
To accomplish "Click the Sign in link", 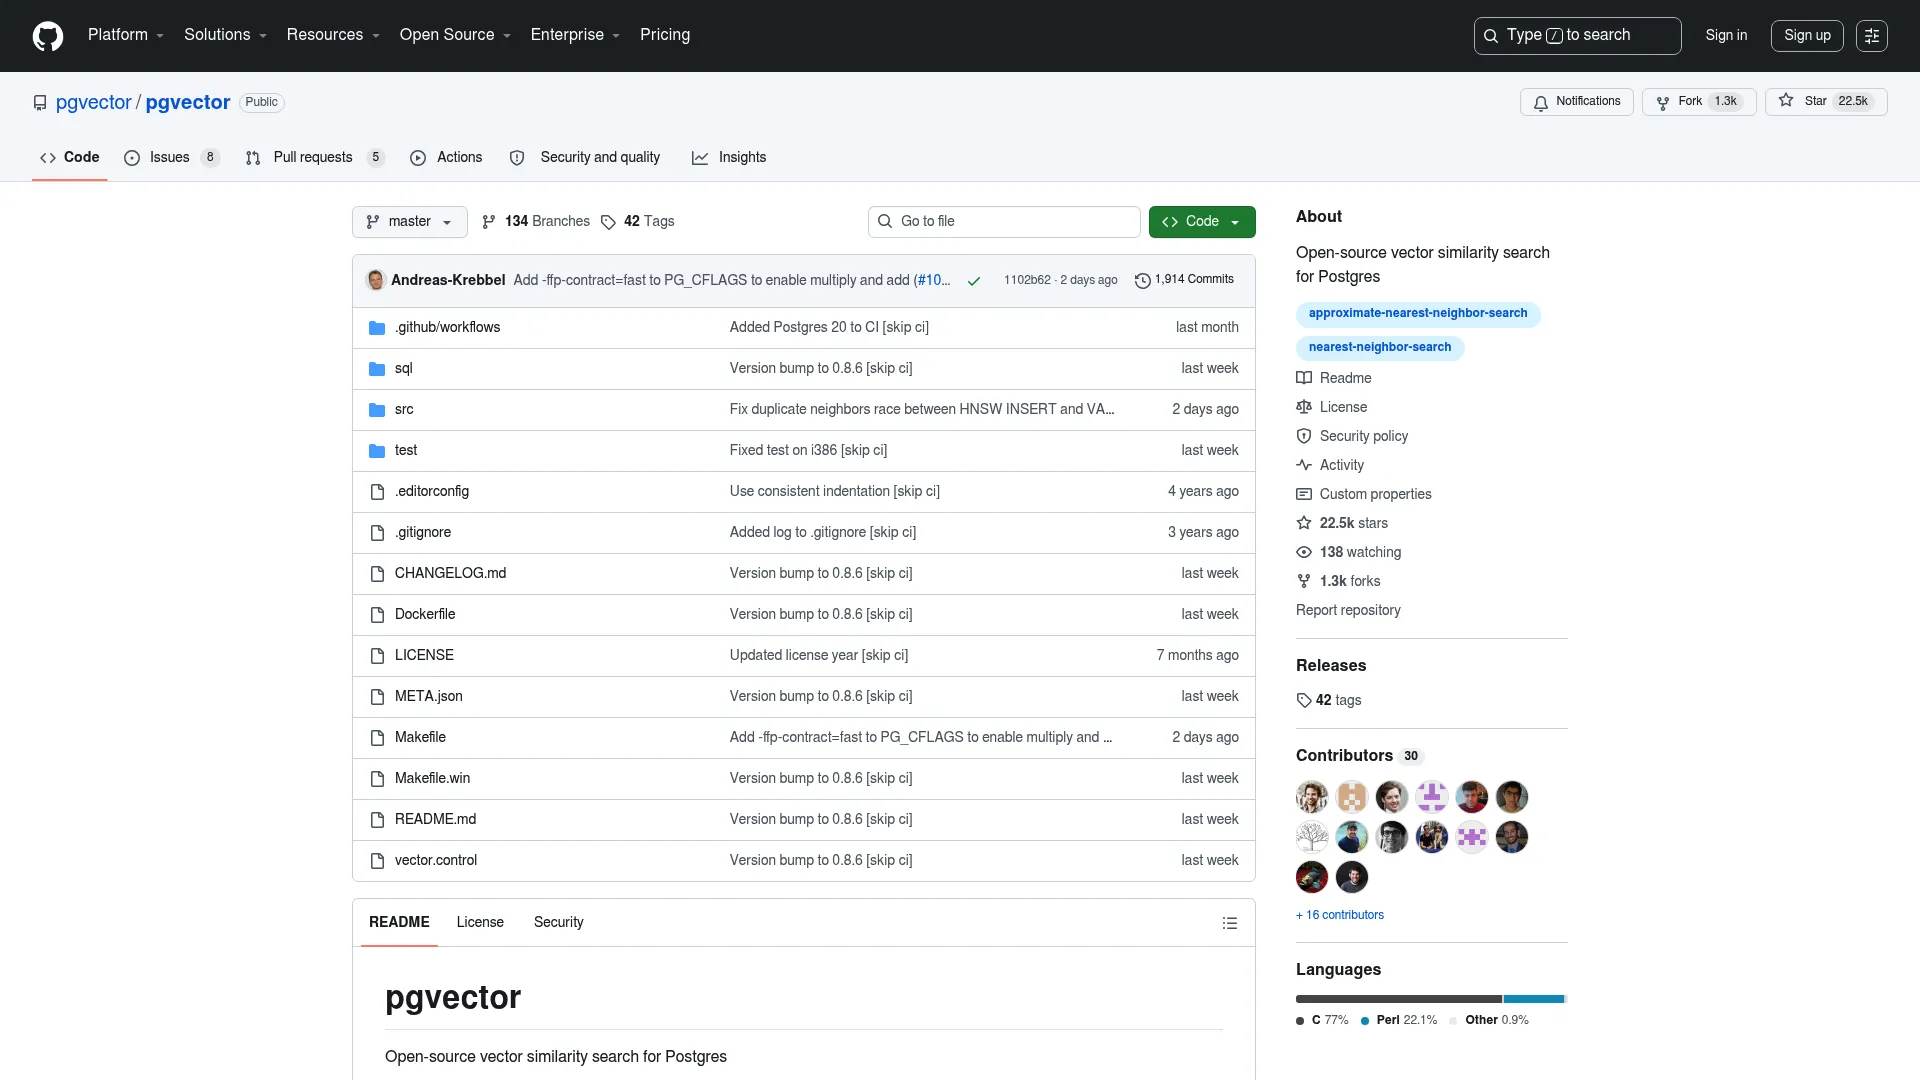I will coord(1726,36).
